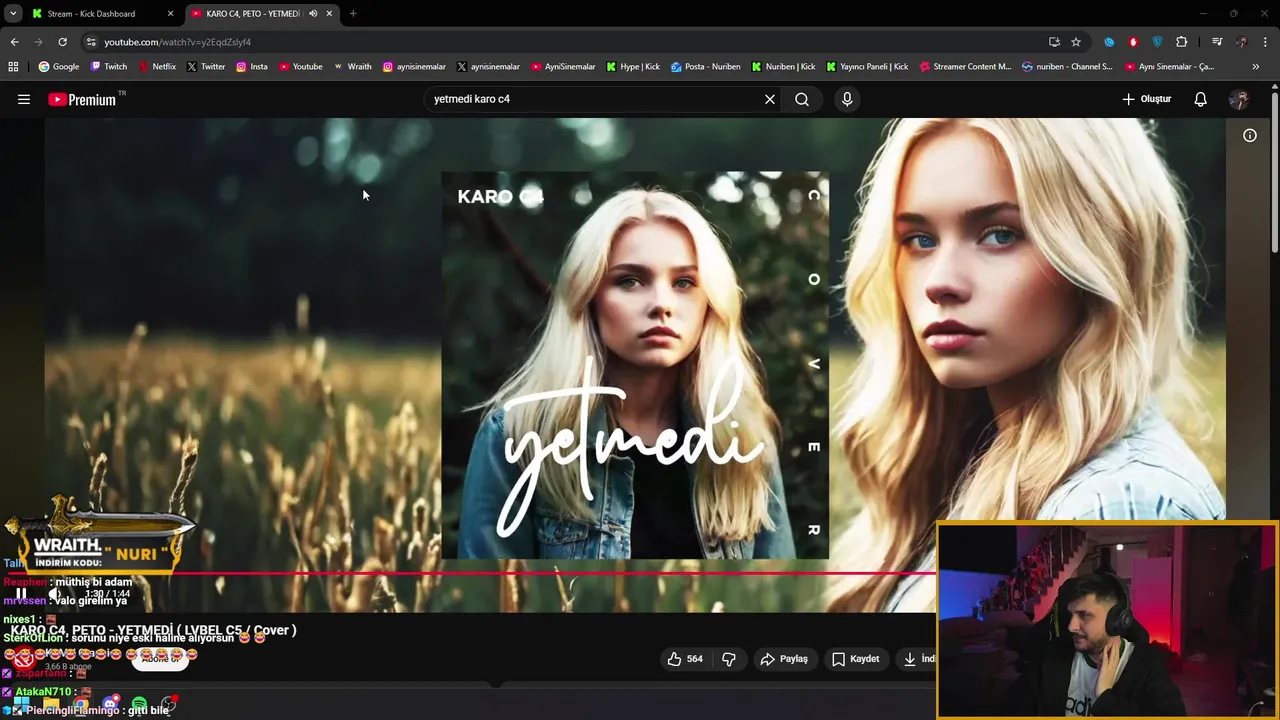Expand the hidden bookmarks overflow chevron
The width and height of the screenshot is (1280, 720).
[x=1256, y=67]
